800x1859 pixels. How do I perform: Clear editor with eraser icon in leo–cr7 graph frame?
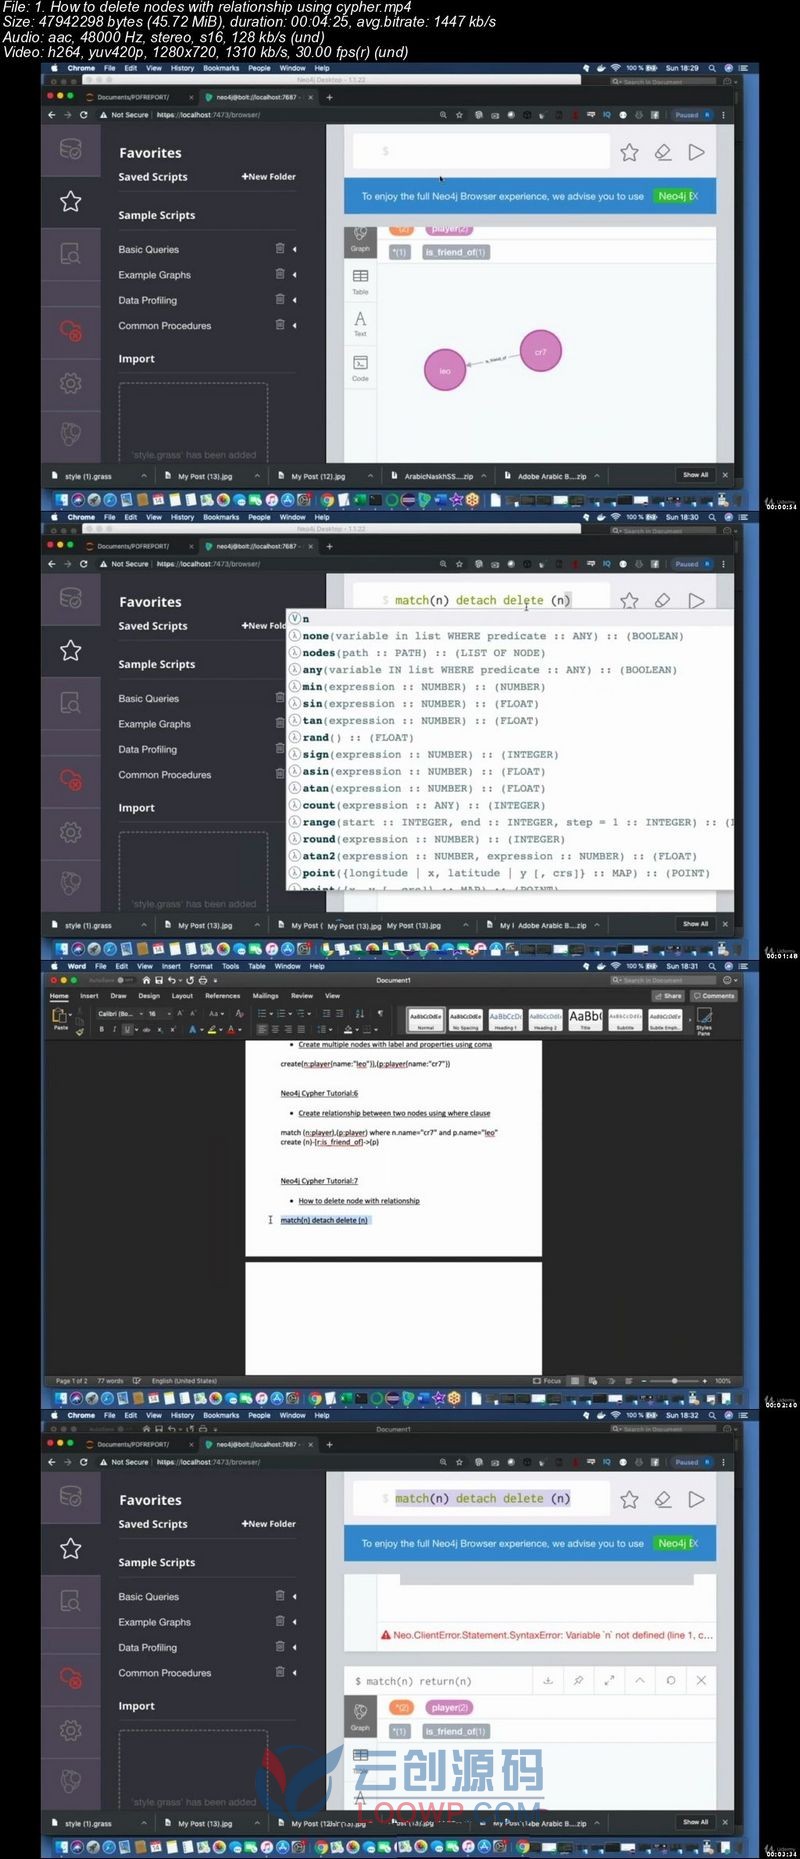point(662,152)
